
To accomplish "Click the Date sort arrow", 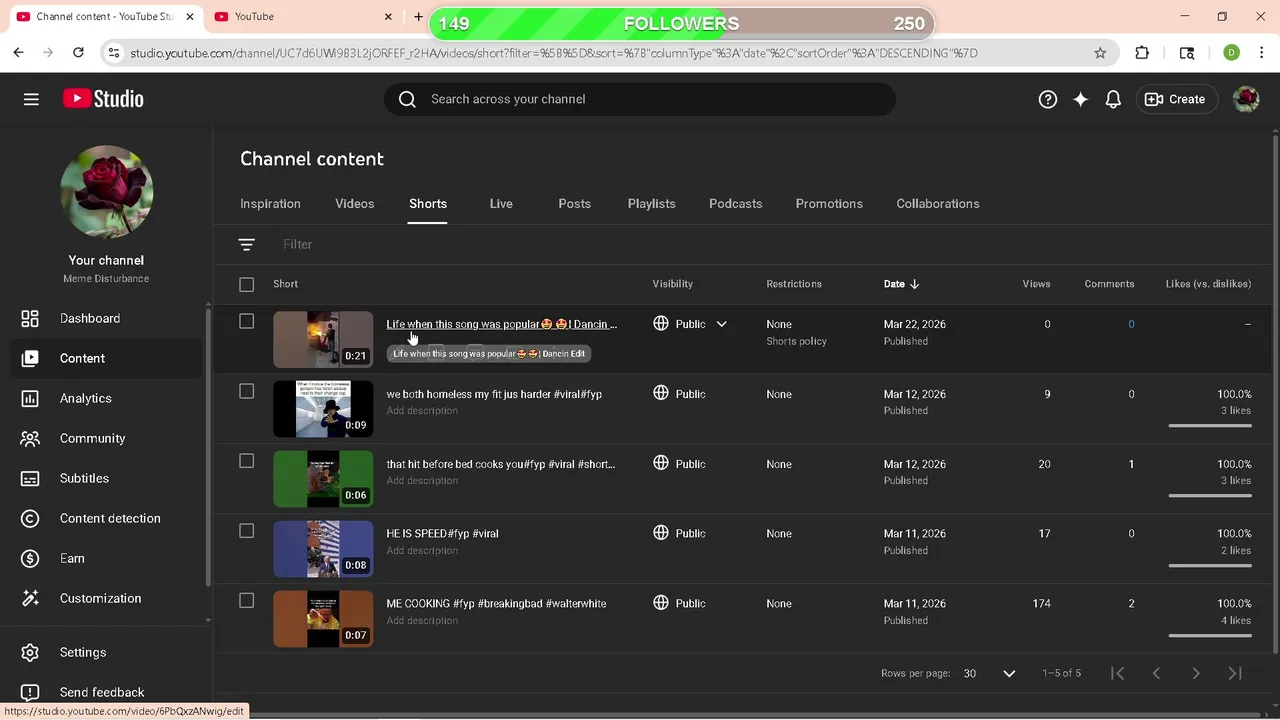I will click(914, 284).
